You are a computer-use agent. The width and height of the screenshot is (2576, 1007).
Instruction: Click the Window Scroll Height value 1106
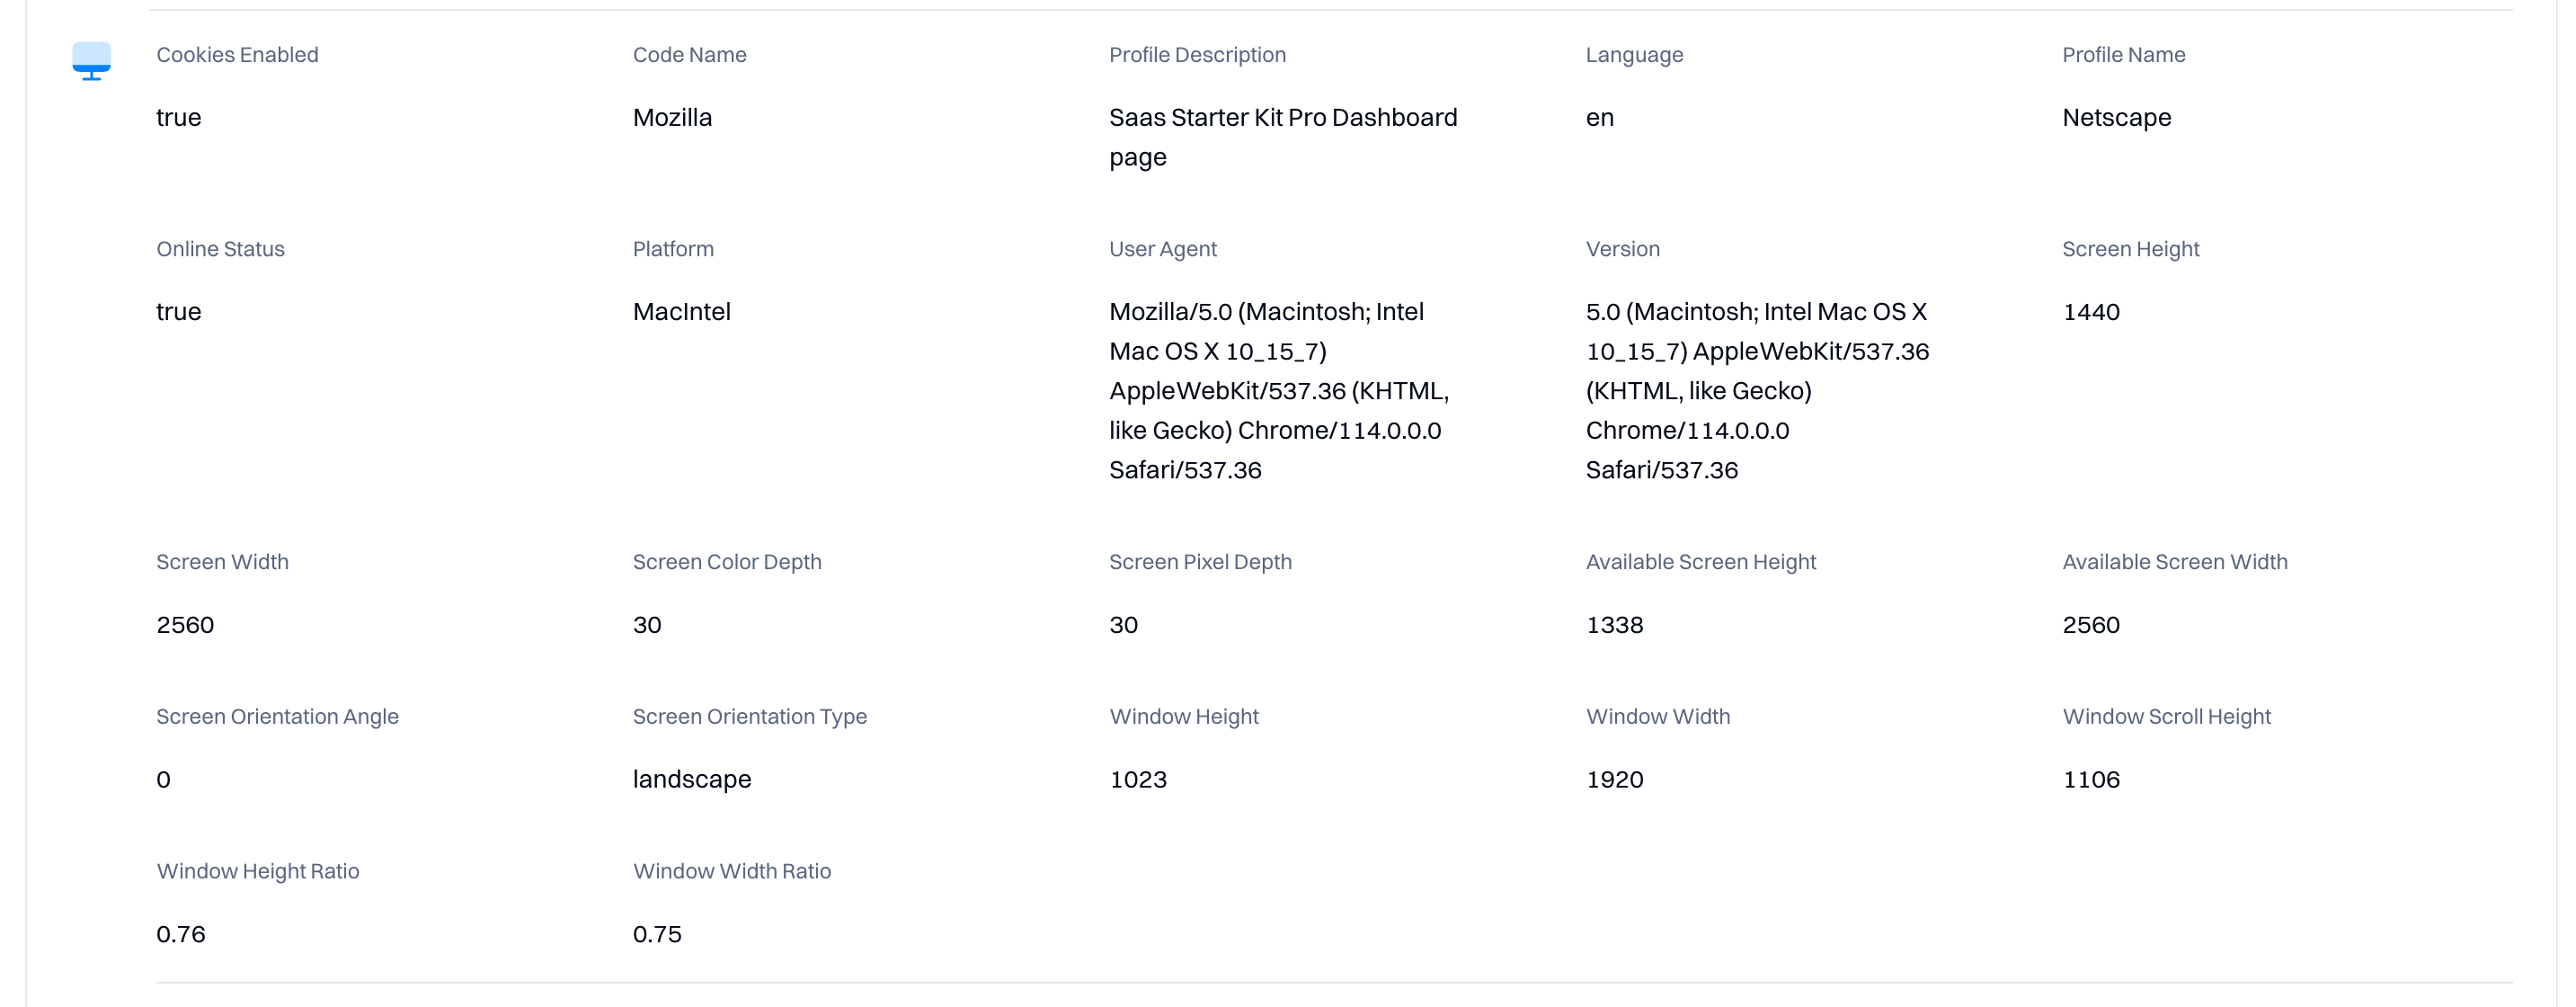click(x=2090, y=780)
